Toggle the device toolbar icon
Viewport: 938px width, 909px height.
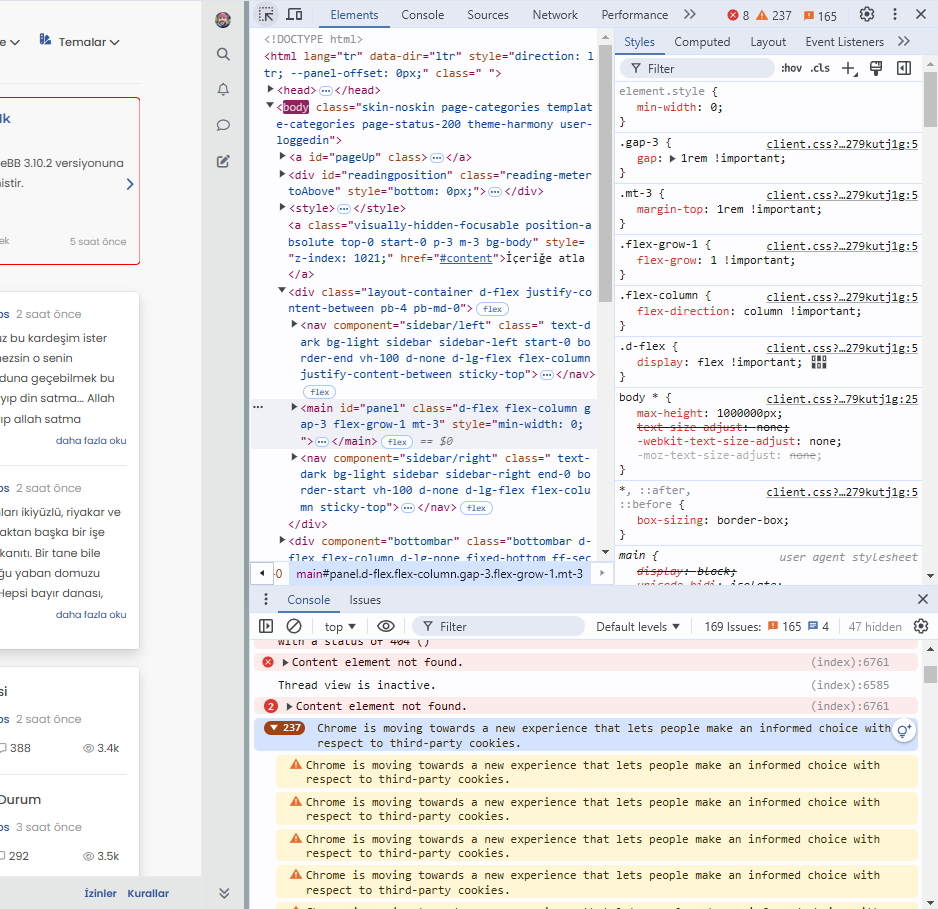pyautogui.click(x=294, y=14)
